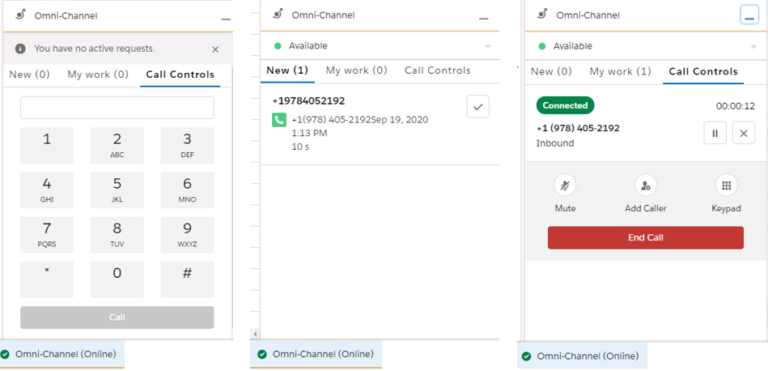Tap the pound key on the keypad
The width and height of the screenshot is (768, 371).
pyautogui.click(x=187, y=279)
